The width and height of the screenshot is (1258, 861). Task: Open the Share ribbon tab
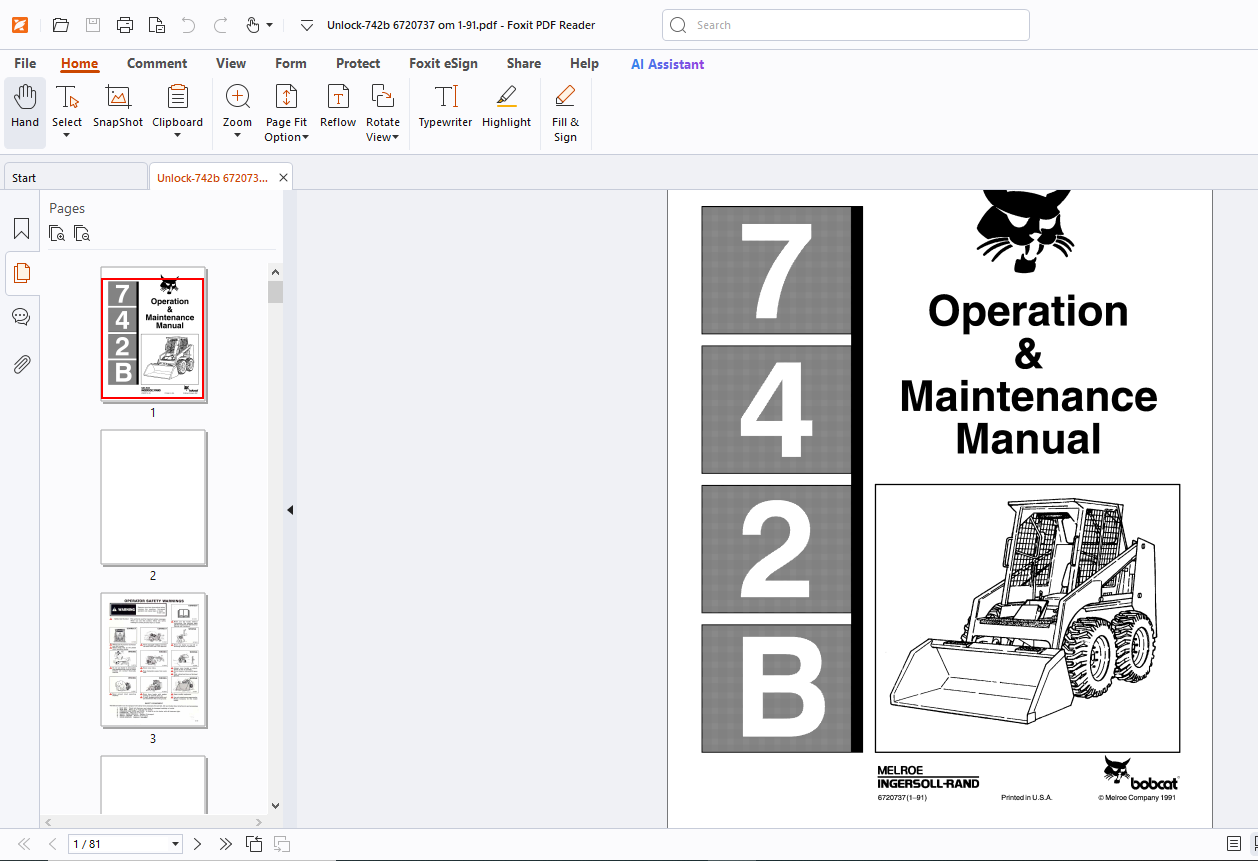pos(524,63)
